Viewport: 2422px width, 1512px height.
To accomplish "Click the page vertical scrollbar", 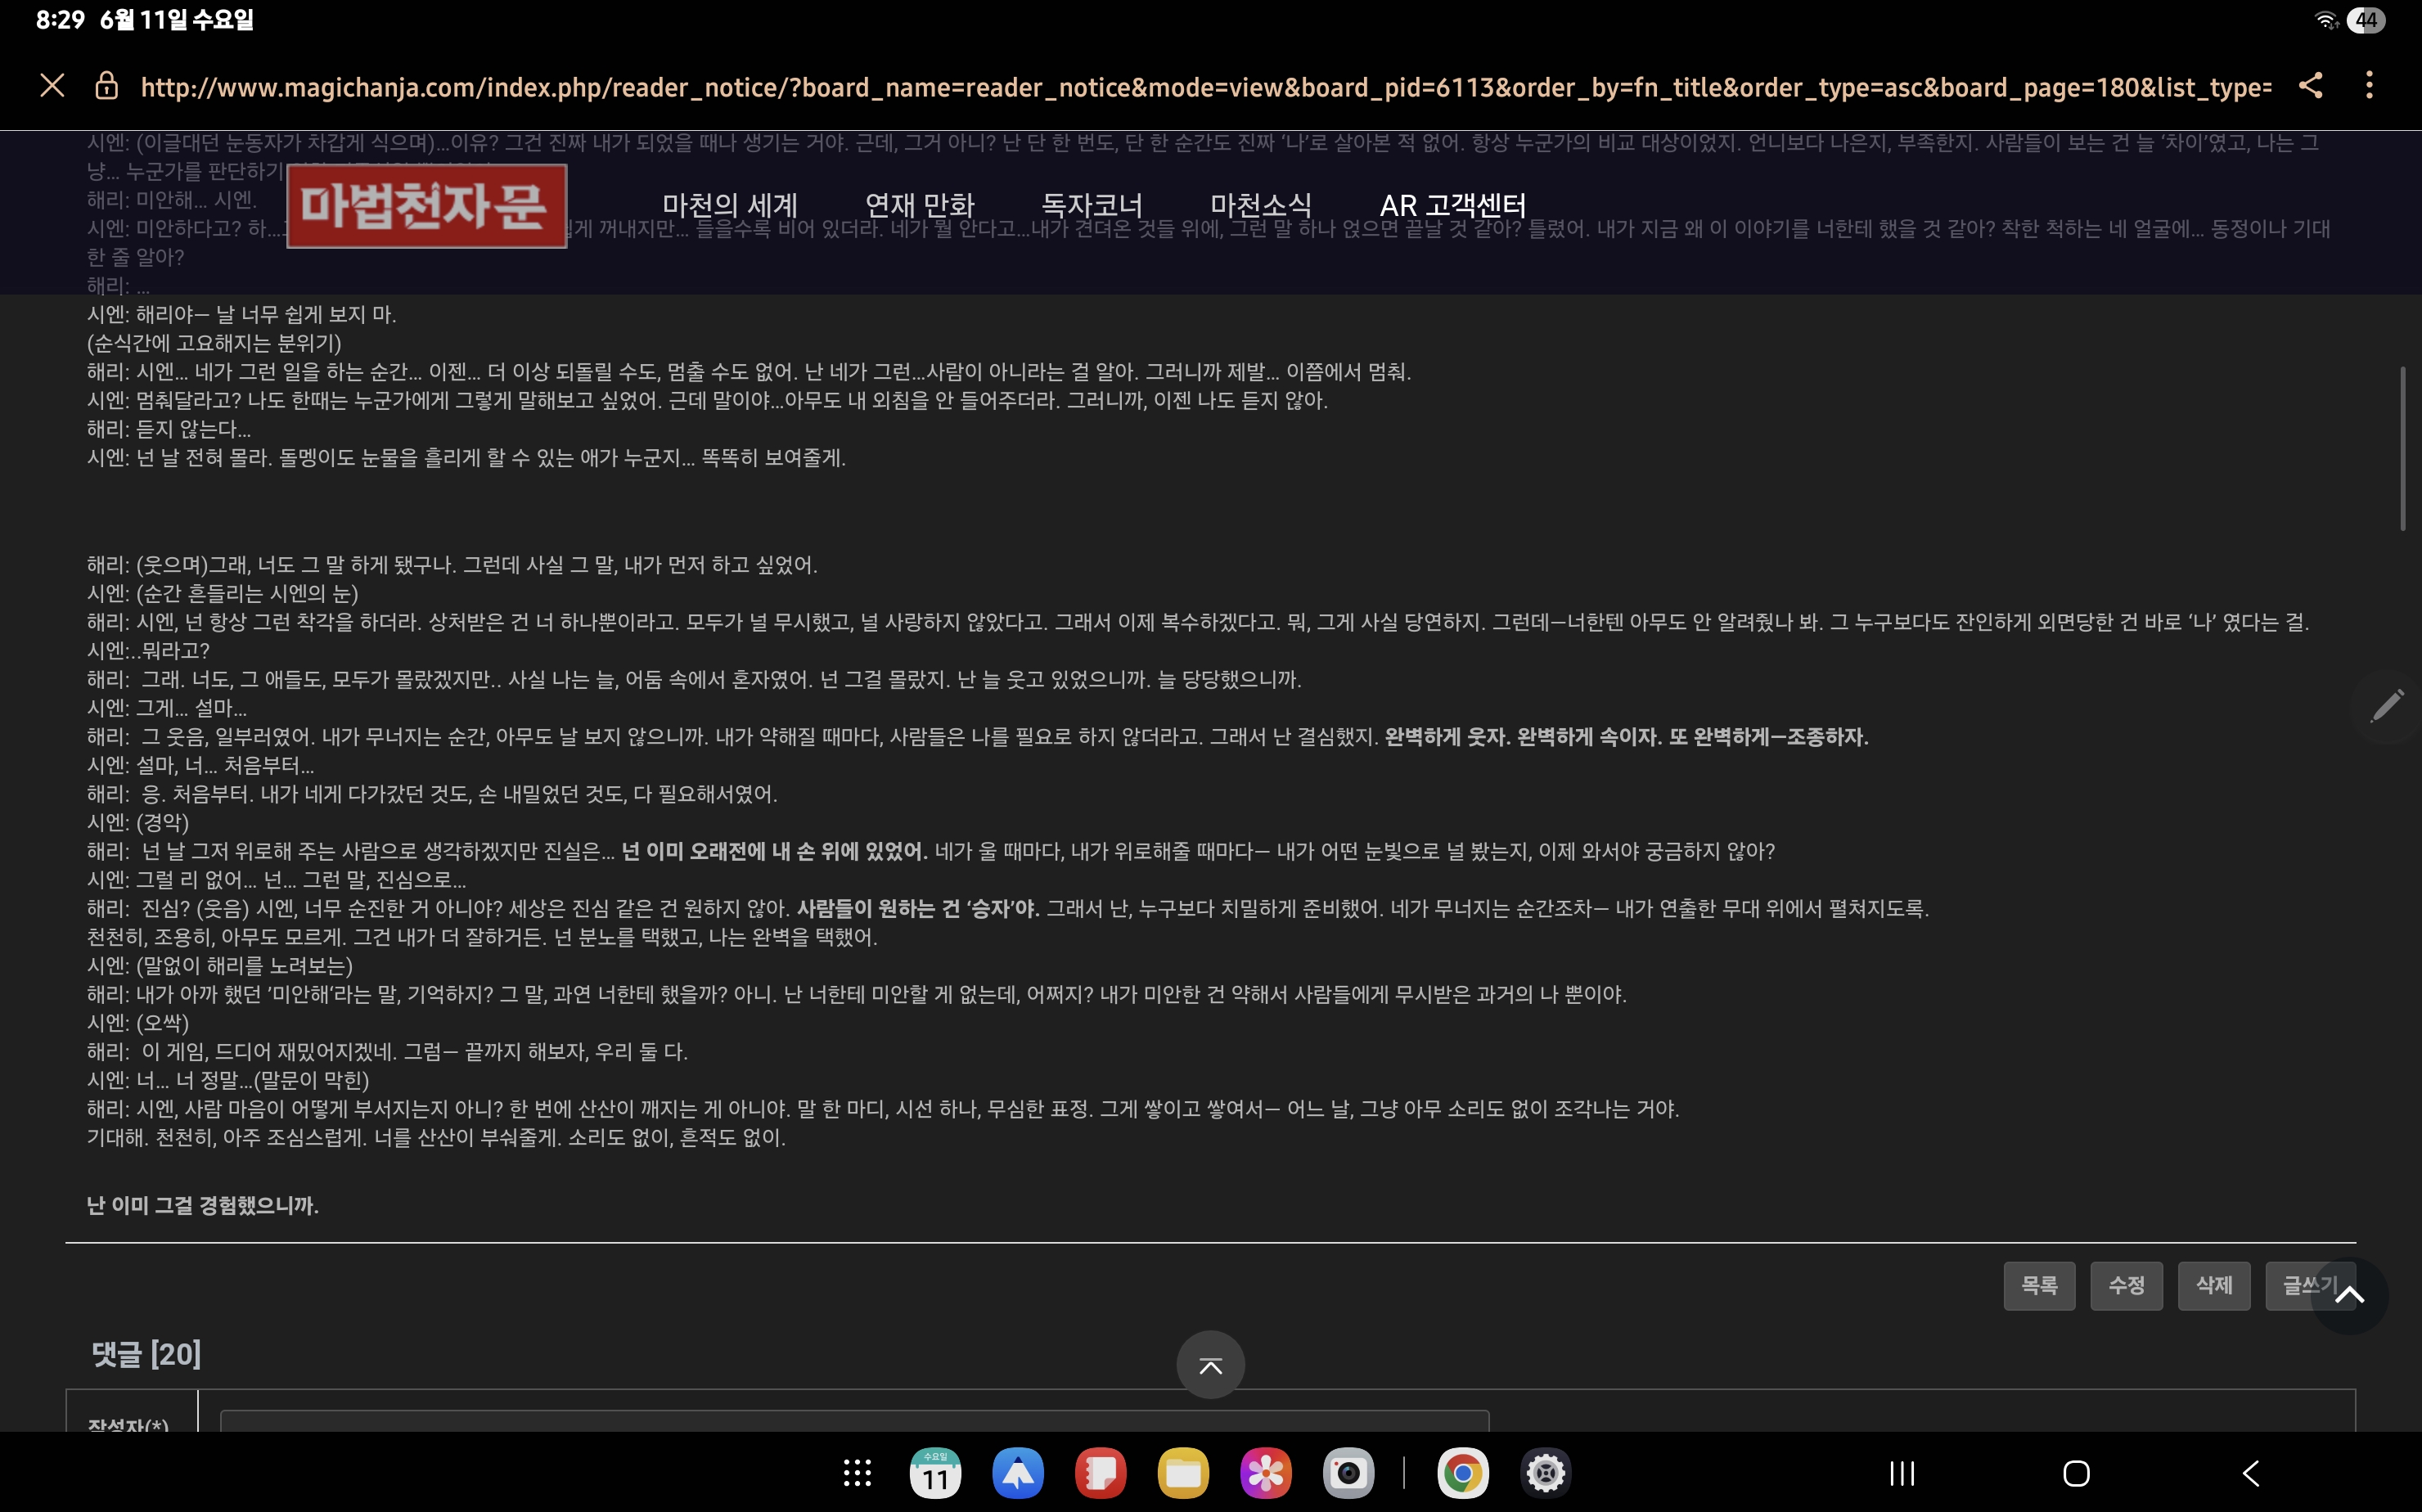I will click(2402, 448).
